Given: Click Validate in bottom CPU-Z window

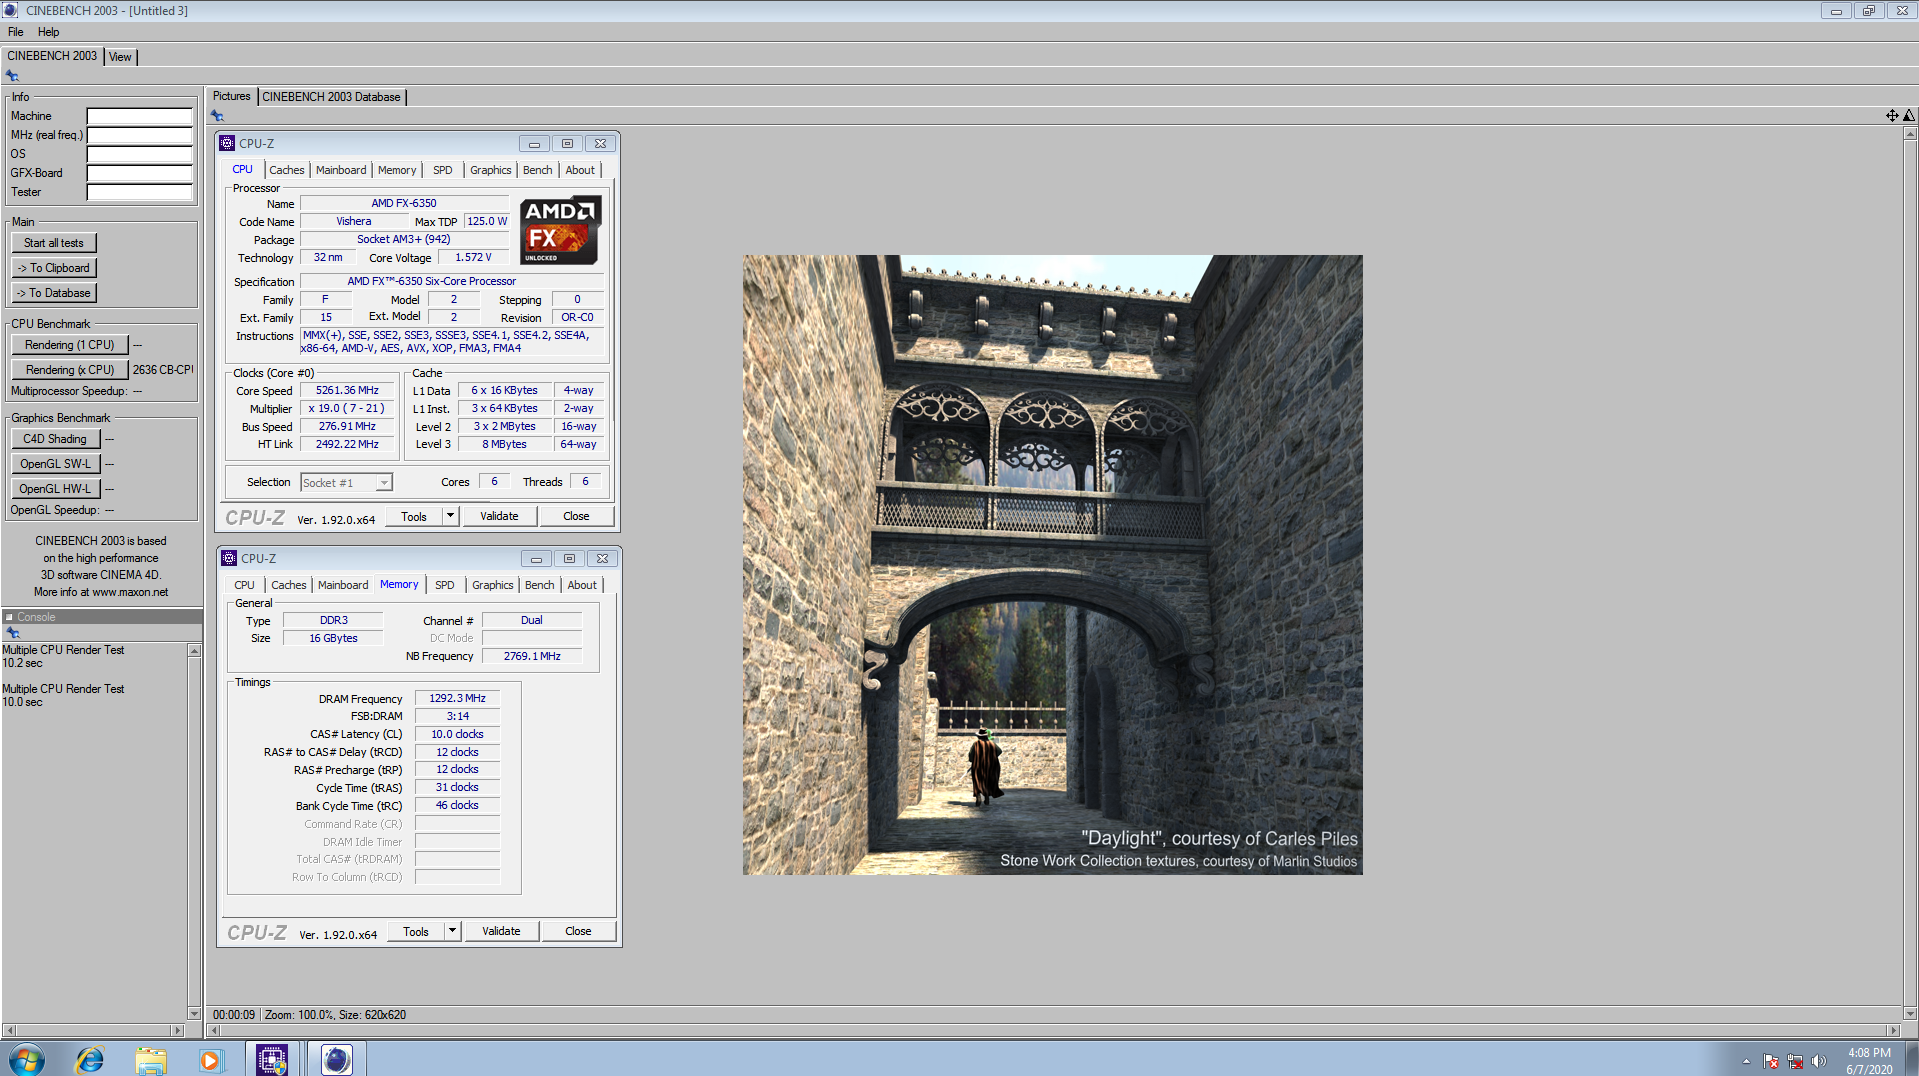Looking at the screenshot, I should (x=501, y=931).
